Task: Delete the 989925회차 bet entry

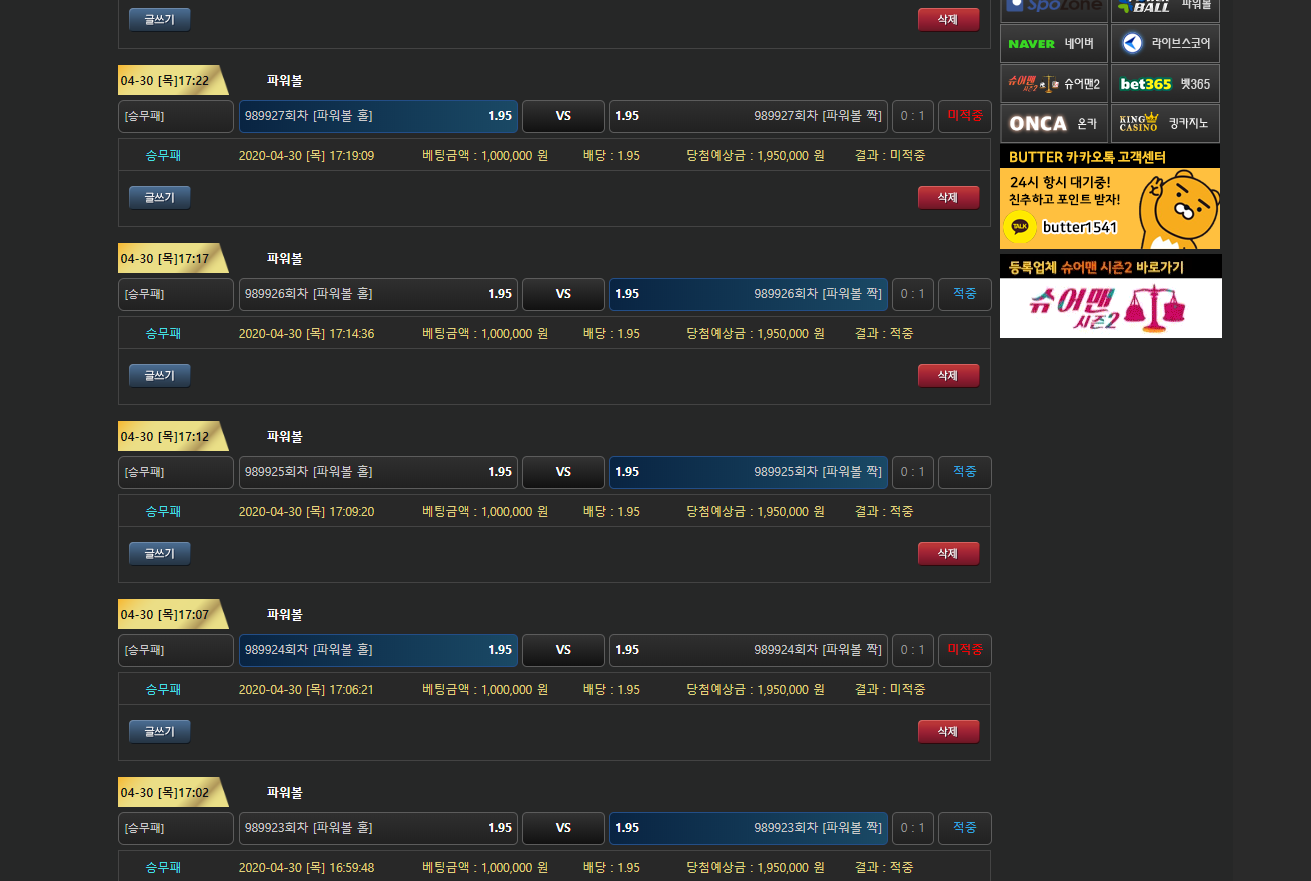Action: [948, 554]
